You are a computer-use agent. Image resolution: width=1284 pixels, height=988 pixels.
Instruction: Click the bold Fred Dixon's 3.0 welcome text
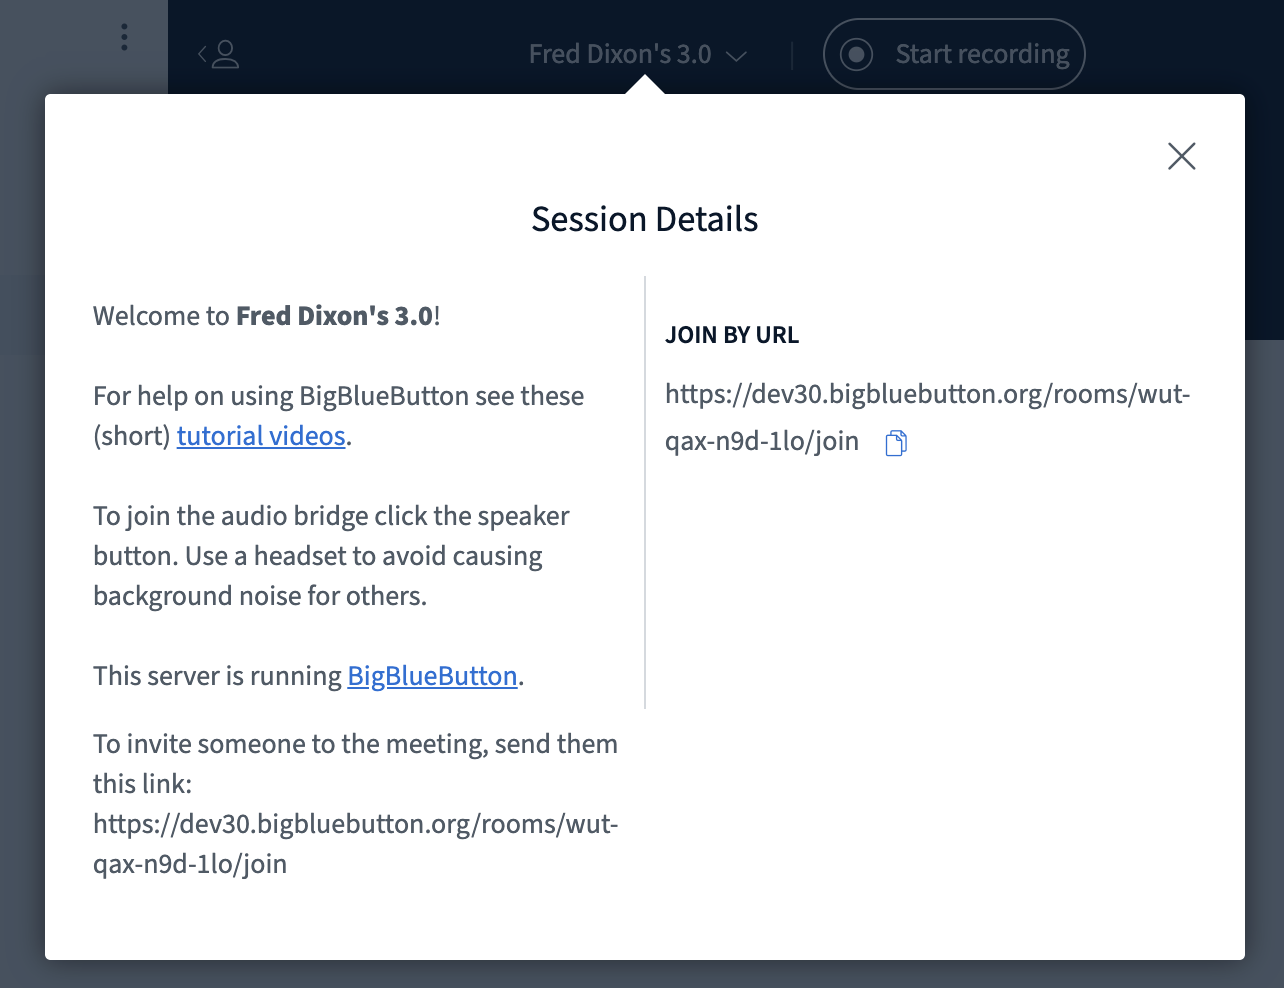334,316
